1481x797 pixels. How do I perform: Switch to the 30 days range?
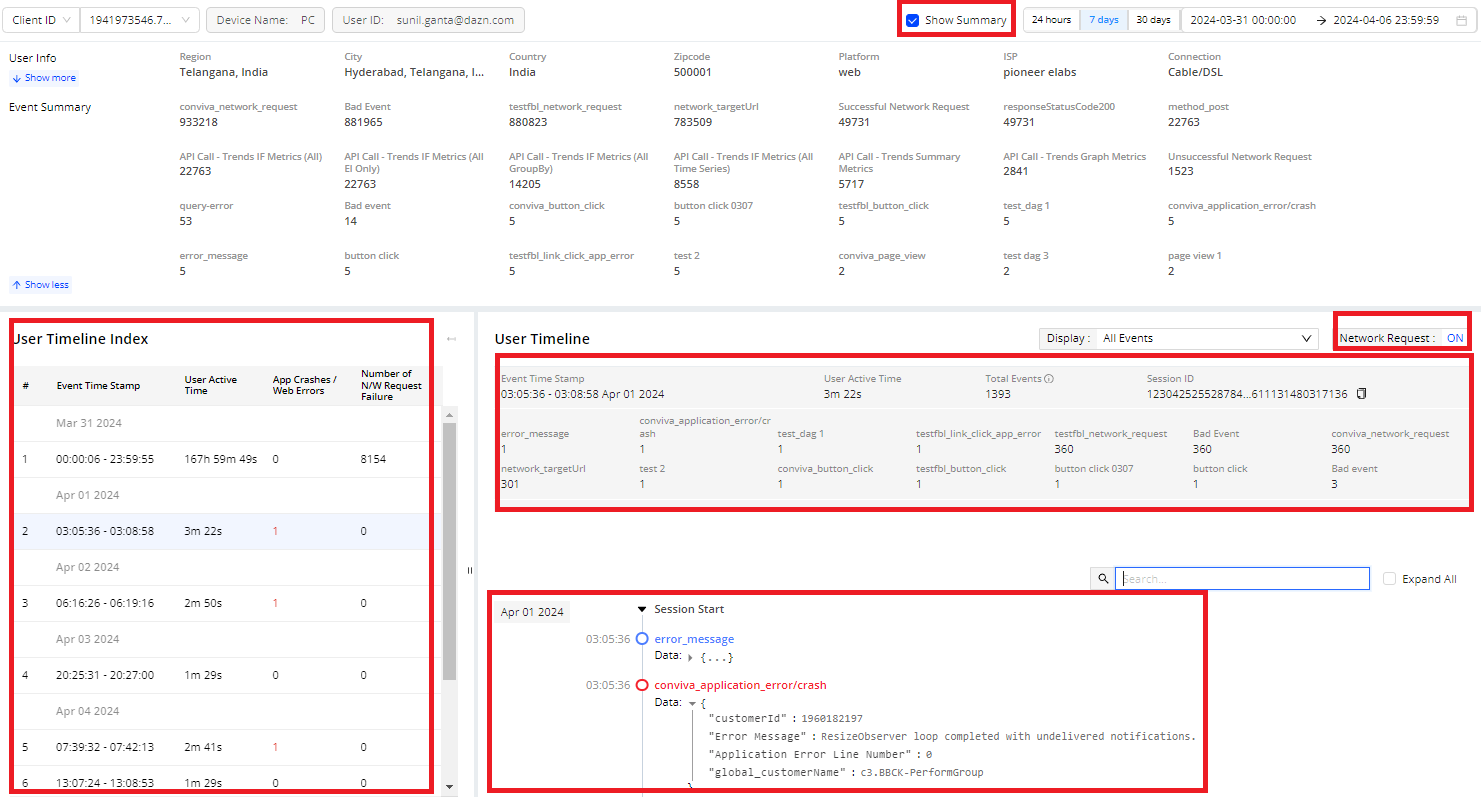tap(1153, 20)
